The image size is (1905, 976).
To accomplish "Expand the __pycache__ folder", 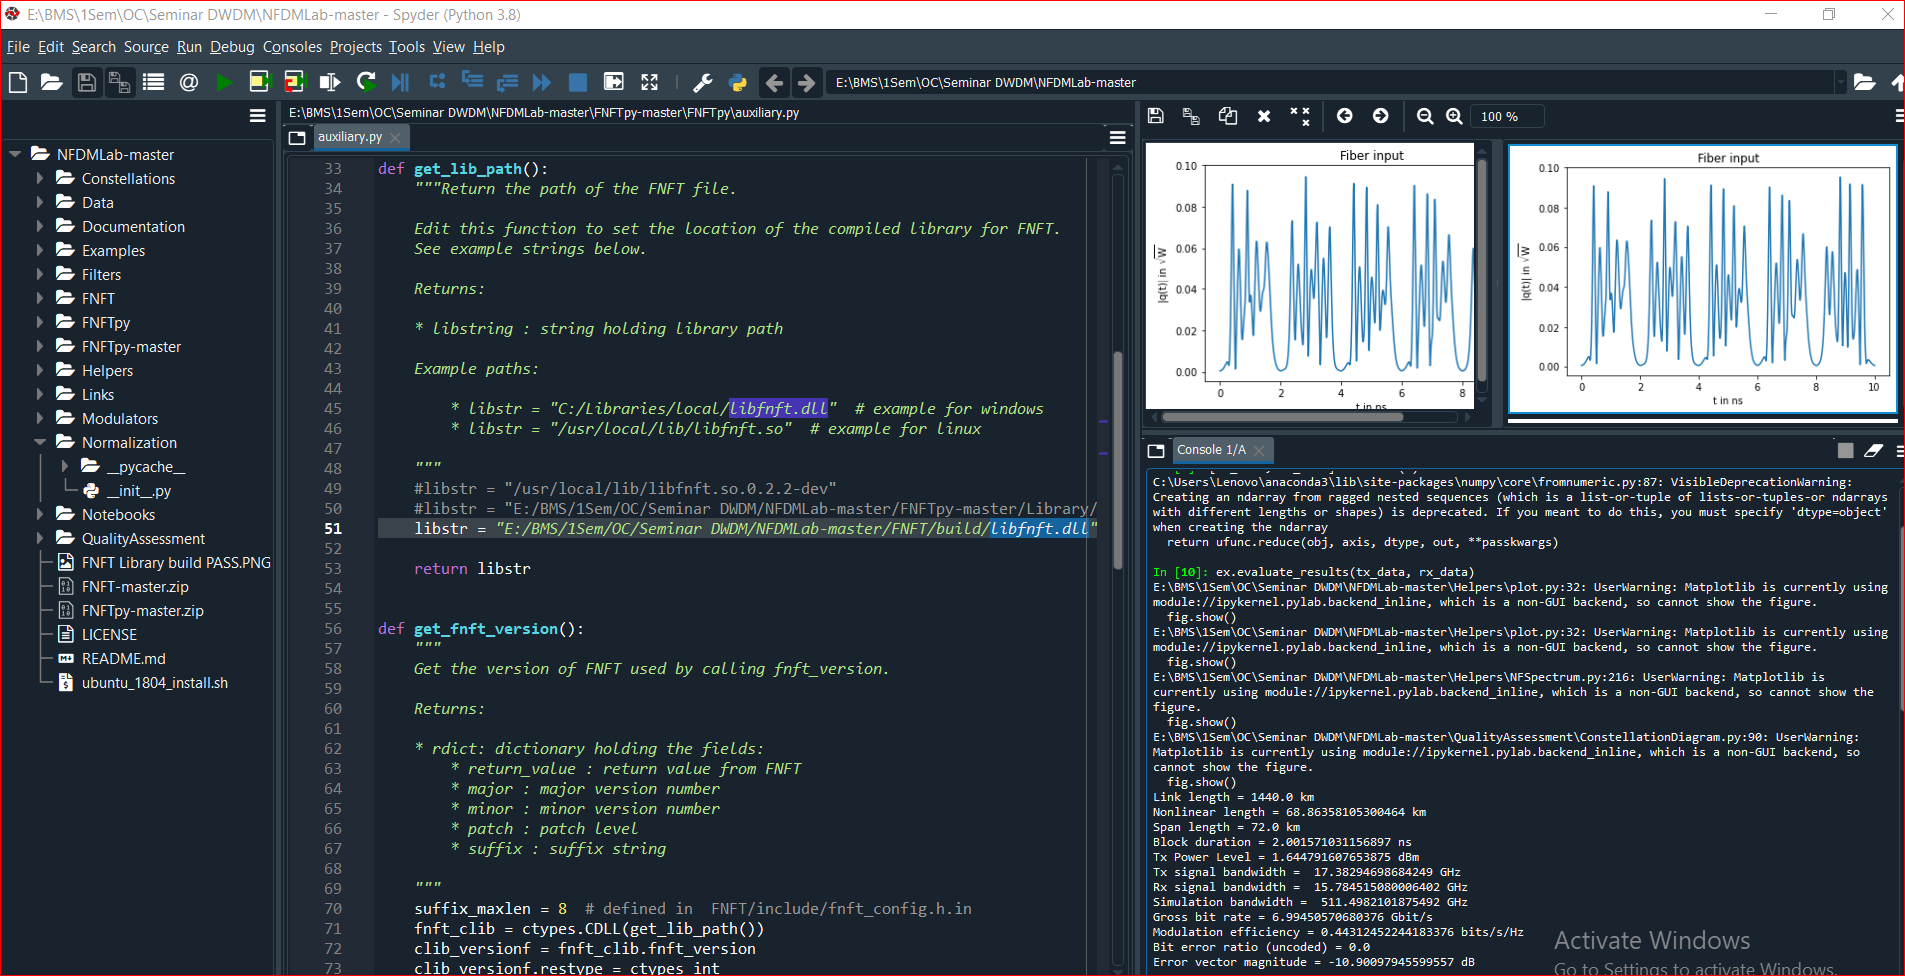I will click(x=65, y=466).
